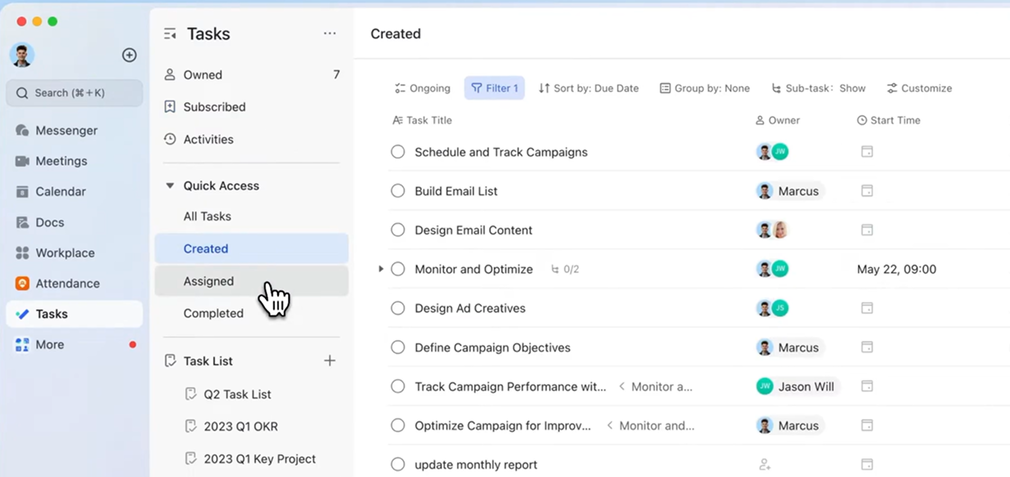The image size is (1010, 477).
Task: Assign owner to update monthly report task
Action: pyautogui.click(x=765, y=465)
